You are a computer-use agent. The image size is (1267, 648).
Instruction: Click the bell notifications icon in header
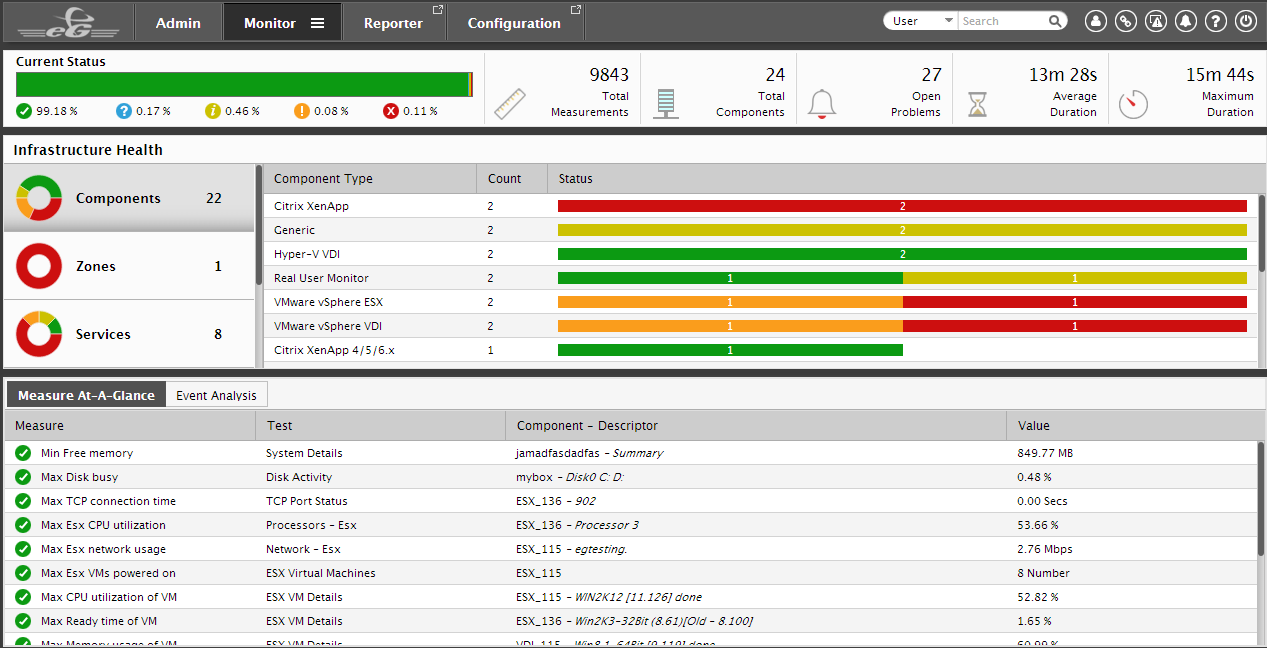coord(1186,21)
